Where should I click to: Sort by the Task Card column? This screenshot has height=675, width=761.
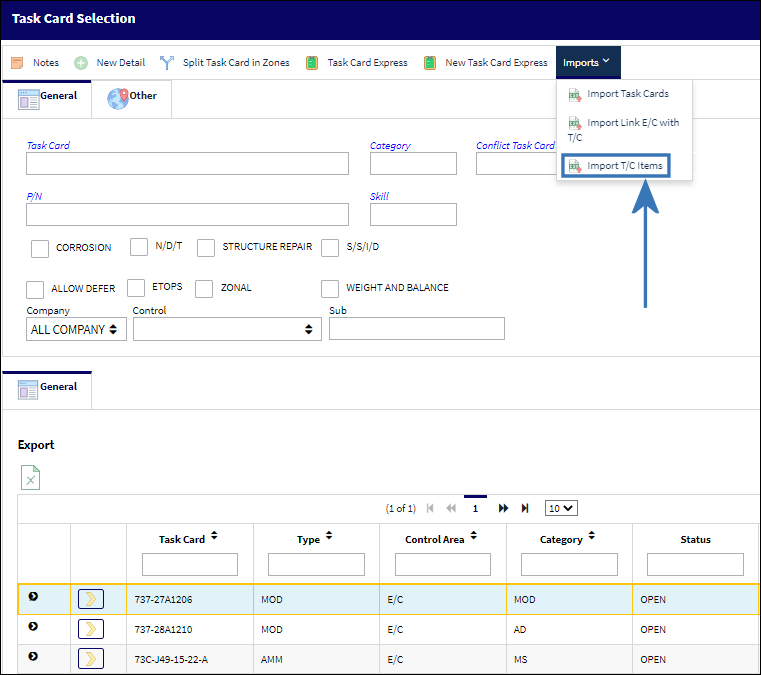pyautogui.click(x=214, y=536)
